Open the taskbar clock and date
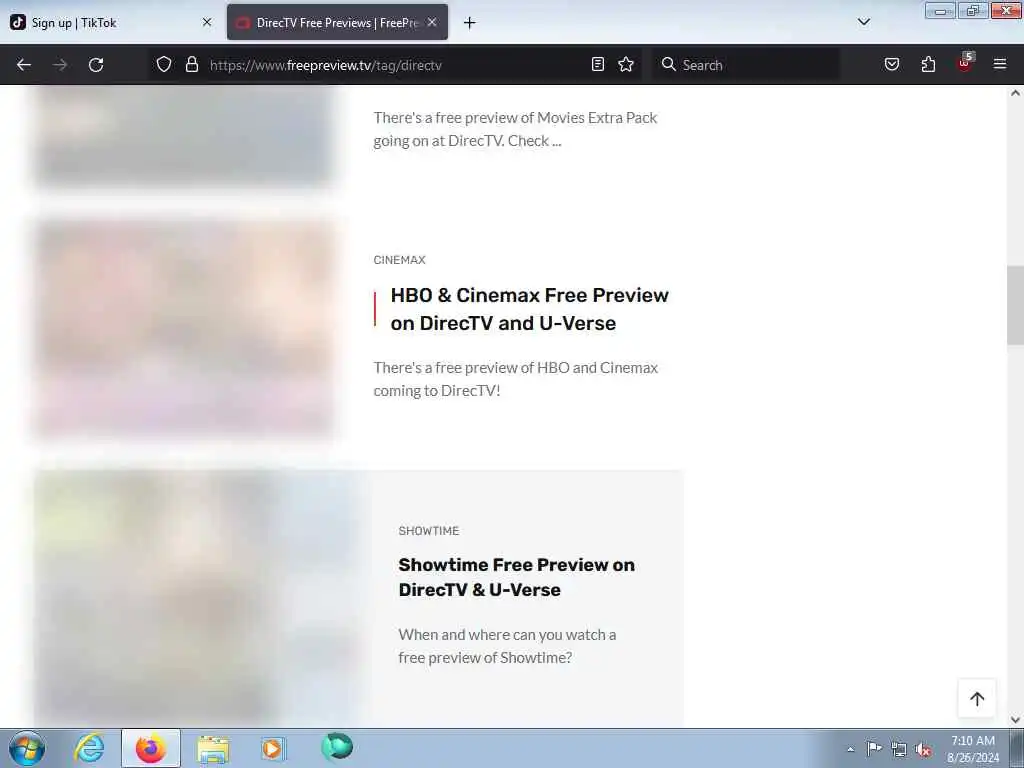 [x=973, y=749]
